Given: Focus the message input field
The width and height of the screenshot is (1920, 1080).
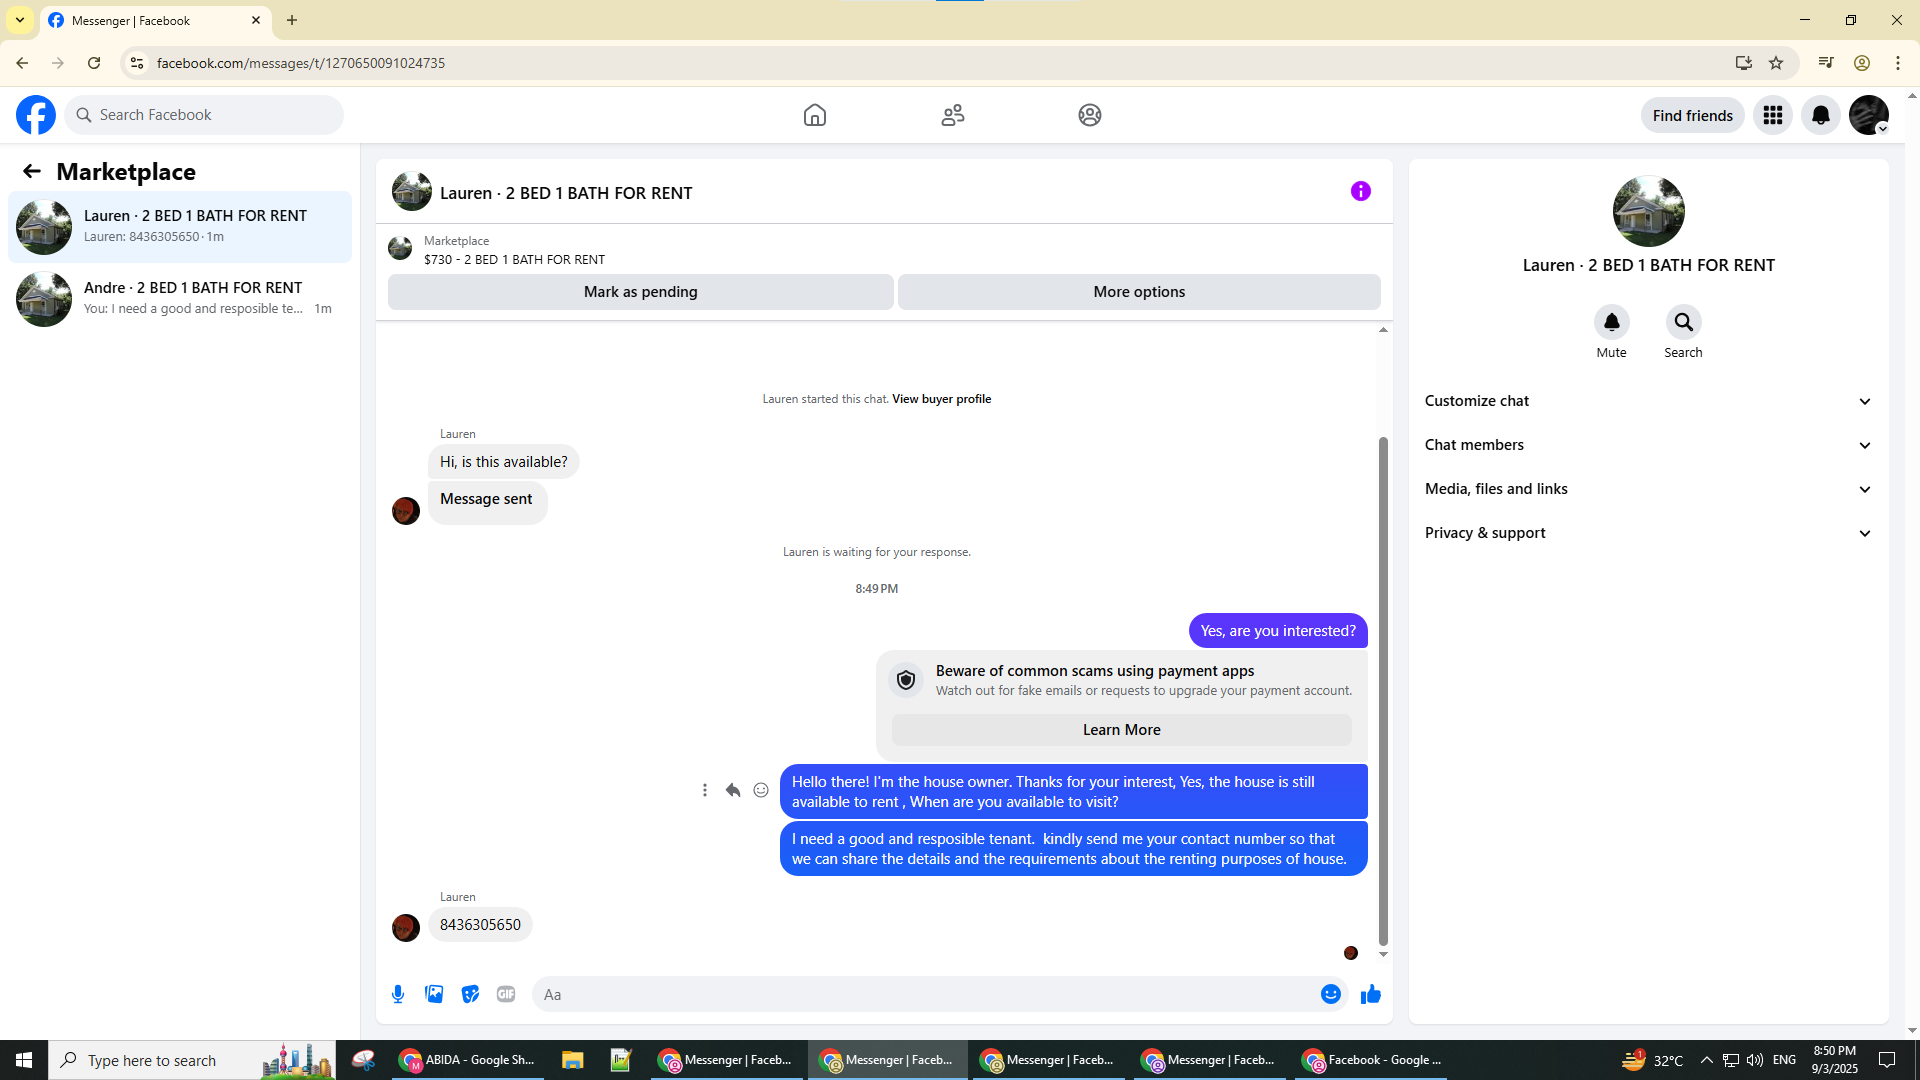Looking at the screenshot, I should (926, 994).
